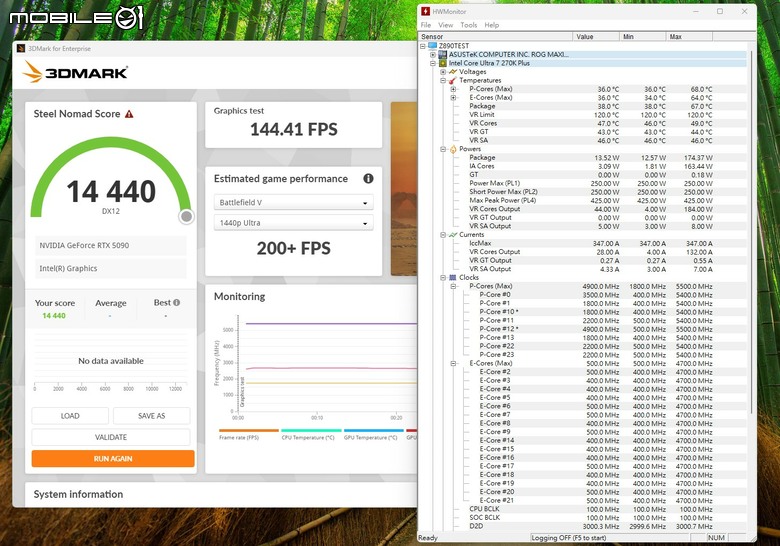Click the Temperatures thermometer icon
Screen dimensions: 780x546
click(453, 80)
